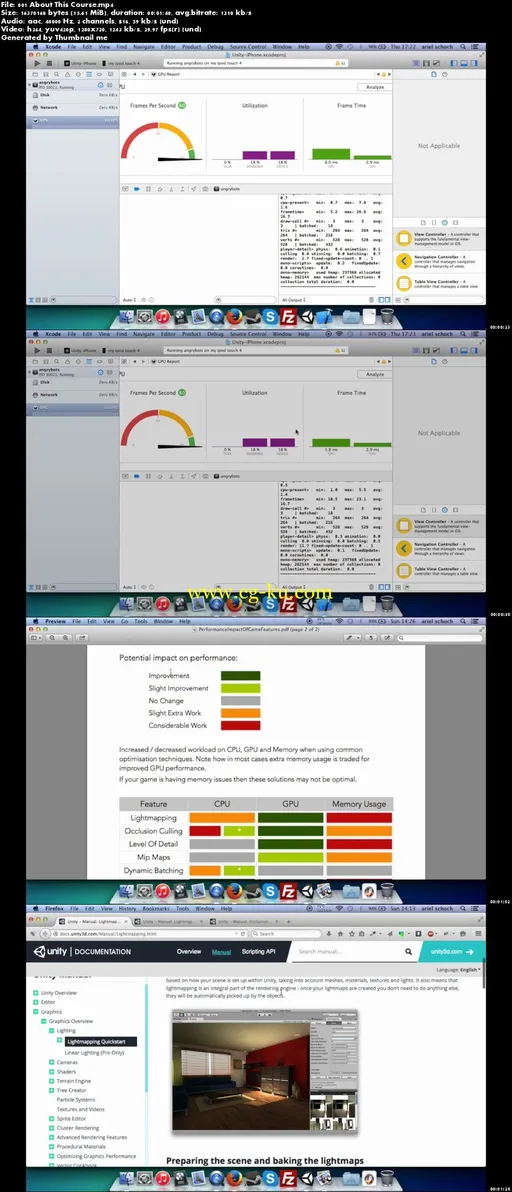
Task: Open All Output dropdown in 17:22 Xcode
Action: [295, 300]
